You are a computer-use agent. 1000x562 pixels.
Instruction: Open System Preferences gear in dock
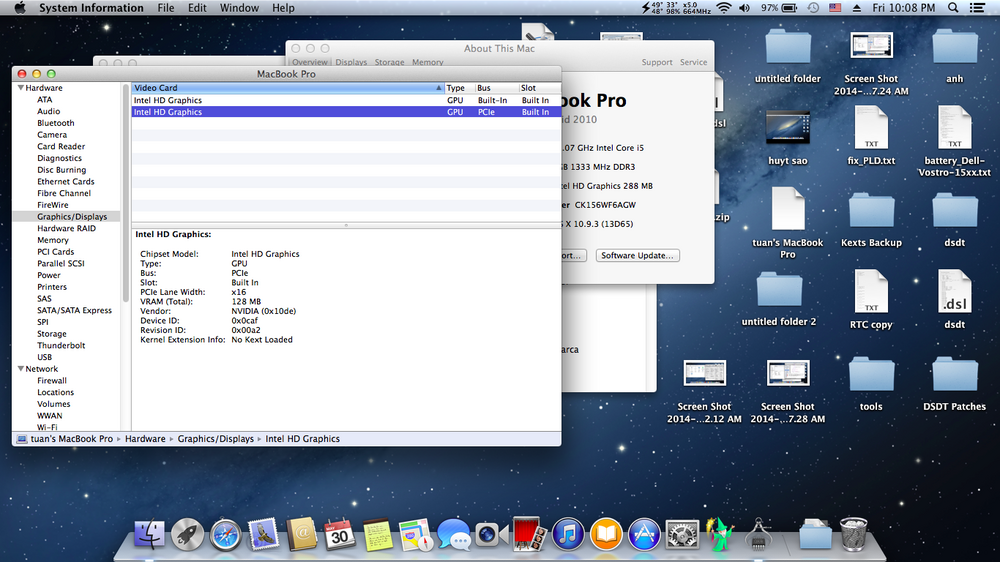(x=682, y=534)
